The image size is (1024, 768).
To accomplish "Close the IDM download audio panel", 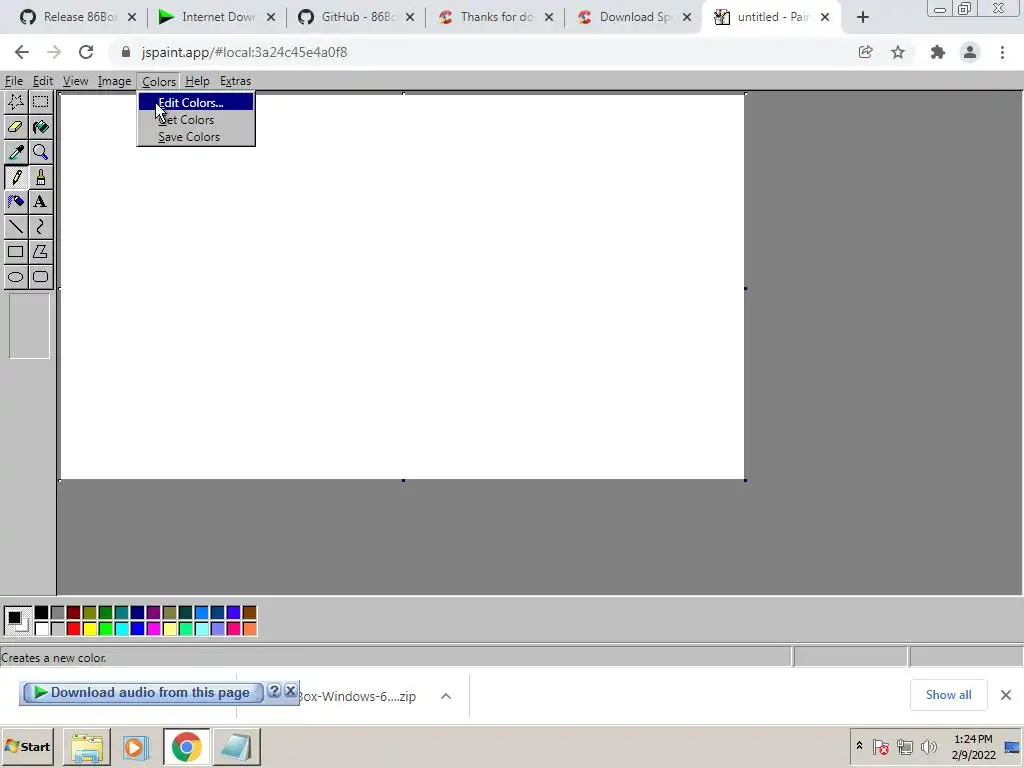I will tap(291, 691).
